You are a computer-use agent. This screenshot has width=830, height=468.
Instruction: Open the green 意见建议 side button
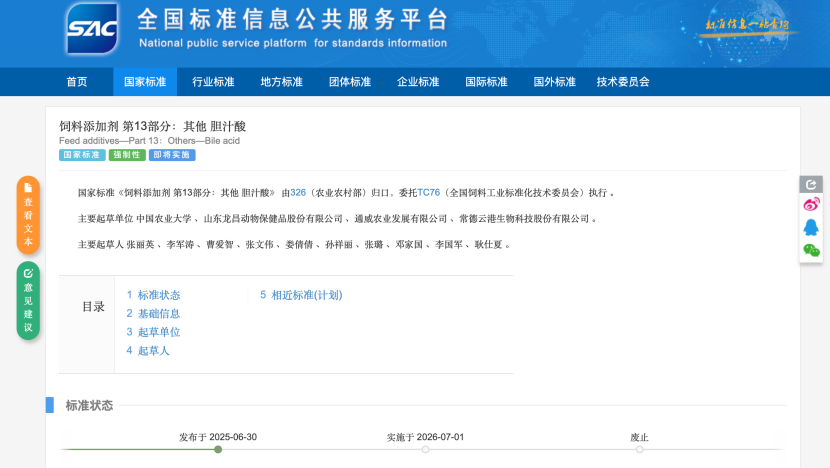(28, 300)
